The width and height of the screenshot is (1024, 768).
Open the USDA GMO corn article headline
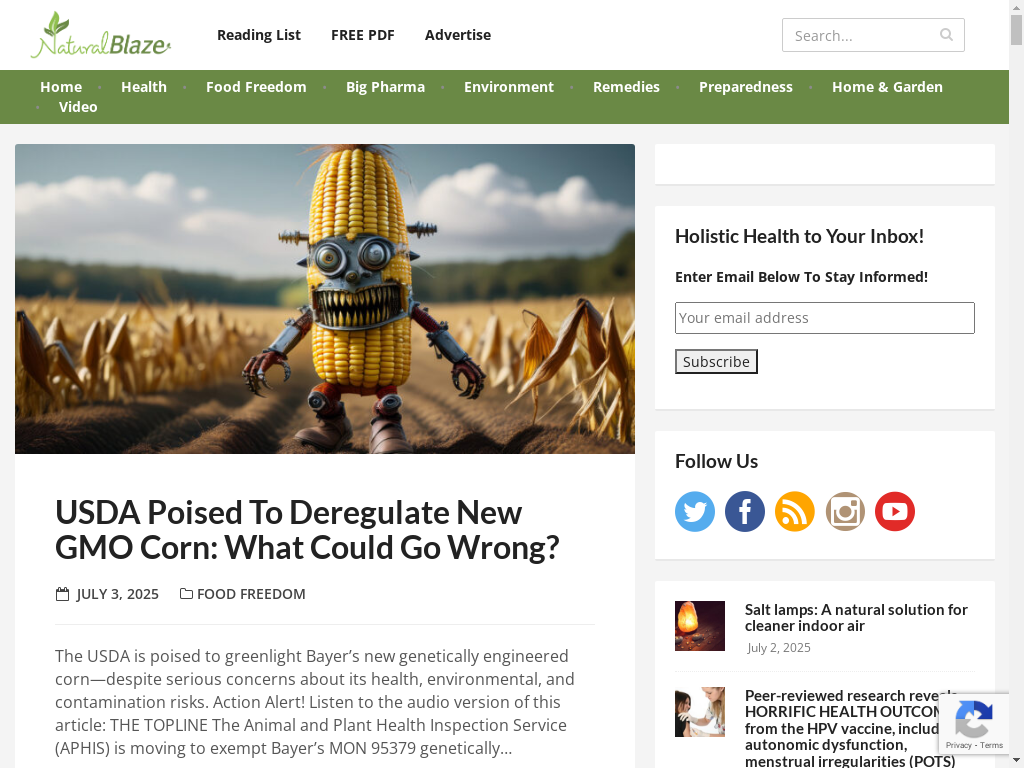click(x=307, y=530)
